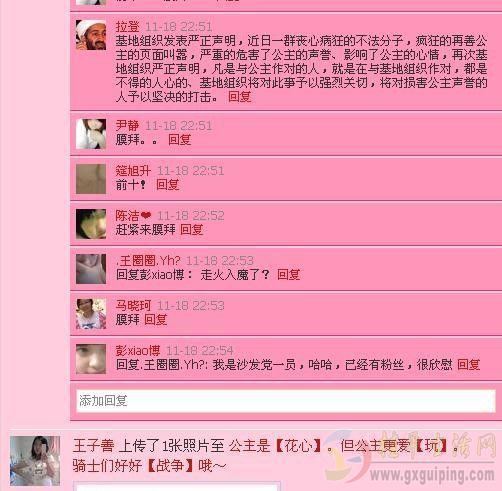
Task: Click 回复 after 尹静's 膜拜 comment
Action: pyautogui.click(x=180, y=140)
